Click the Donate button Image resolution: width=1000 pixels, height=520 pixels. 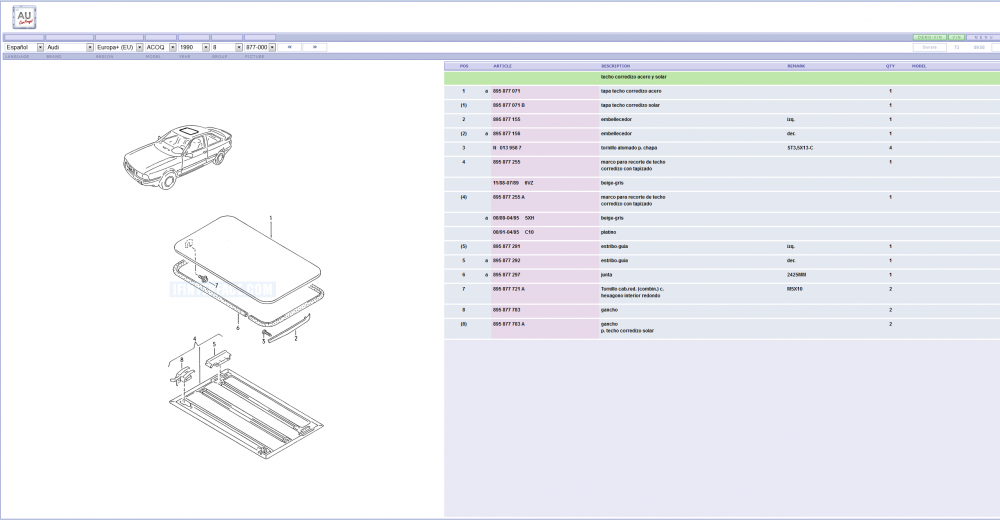(929, 47)
